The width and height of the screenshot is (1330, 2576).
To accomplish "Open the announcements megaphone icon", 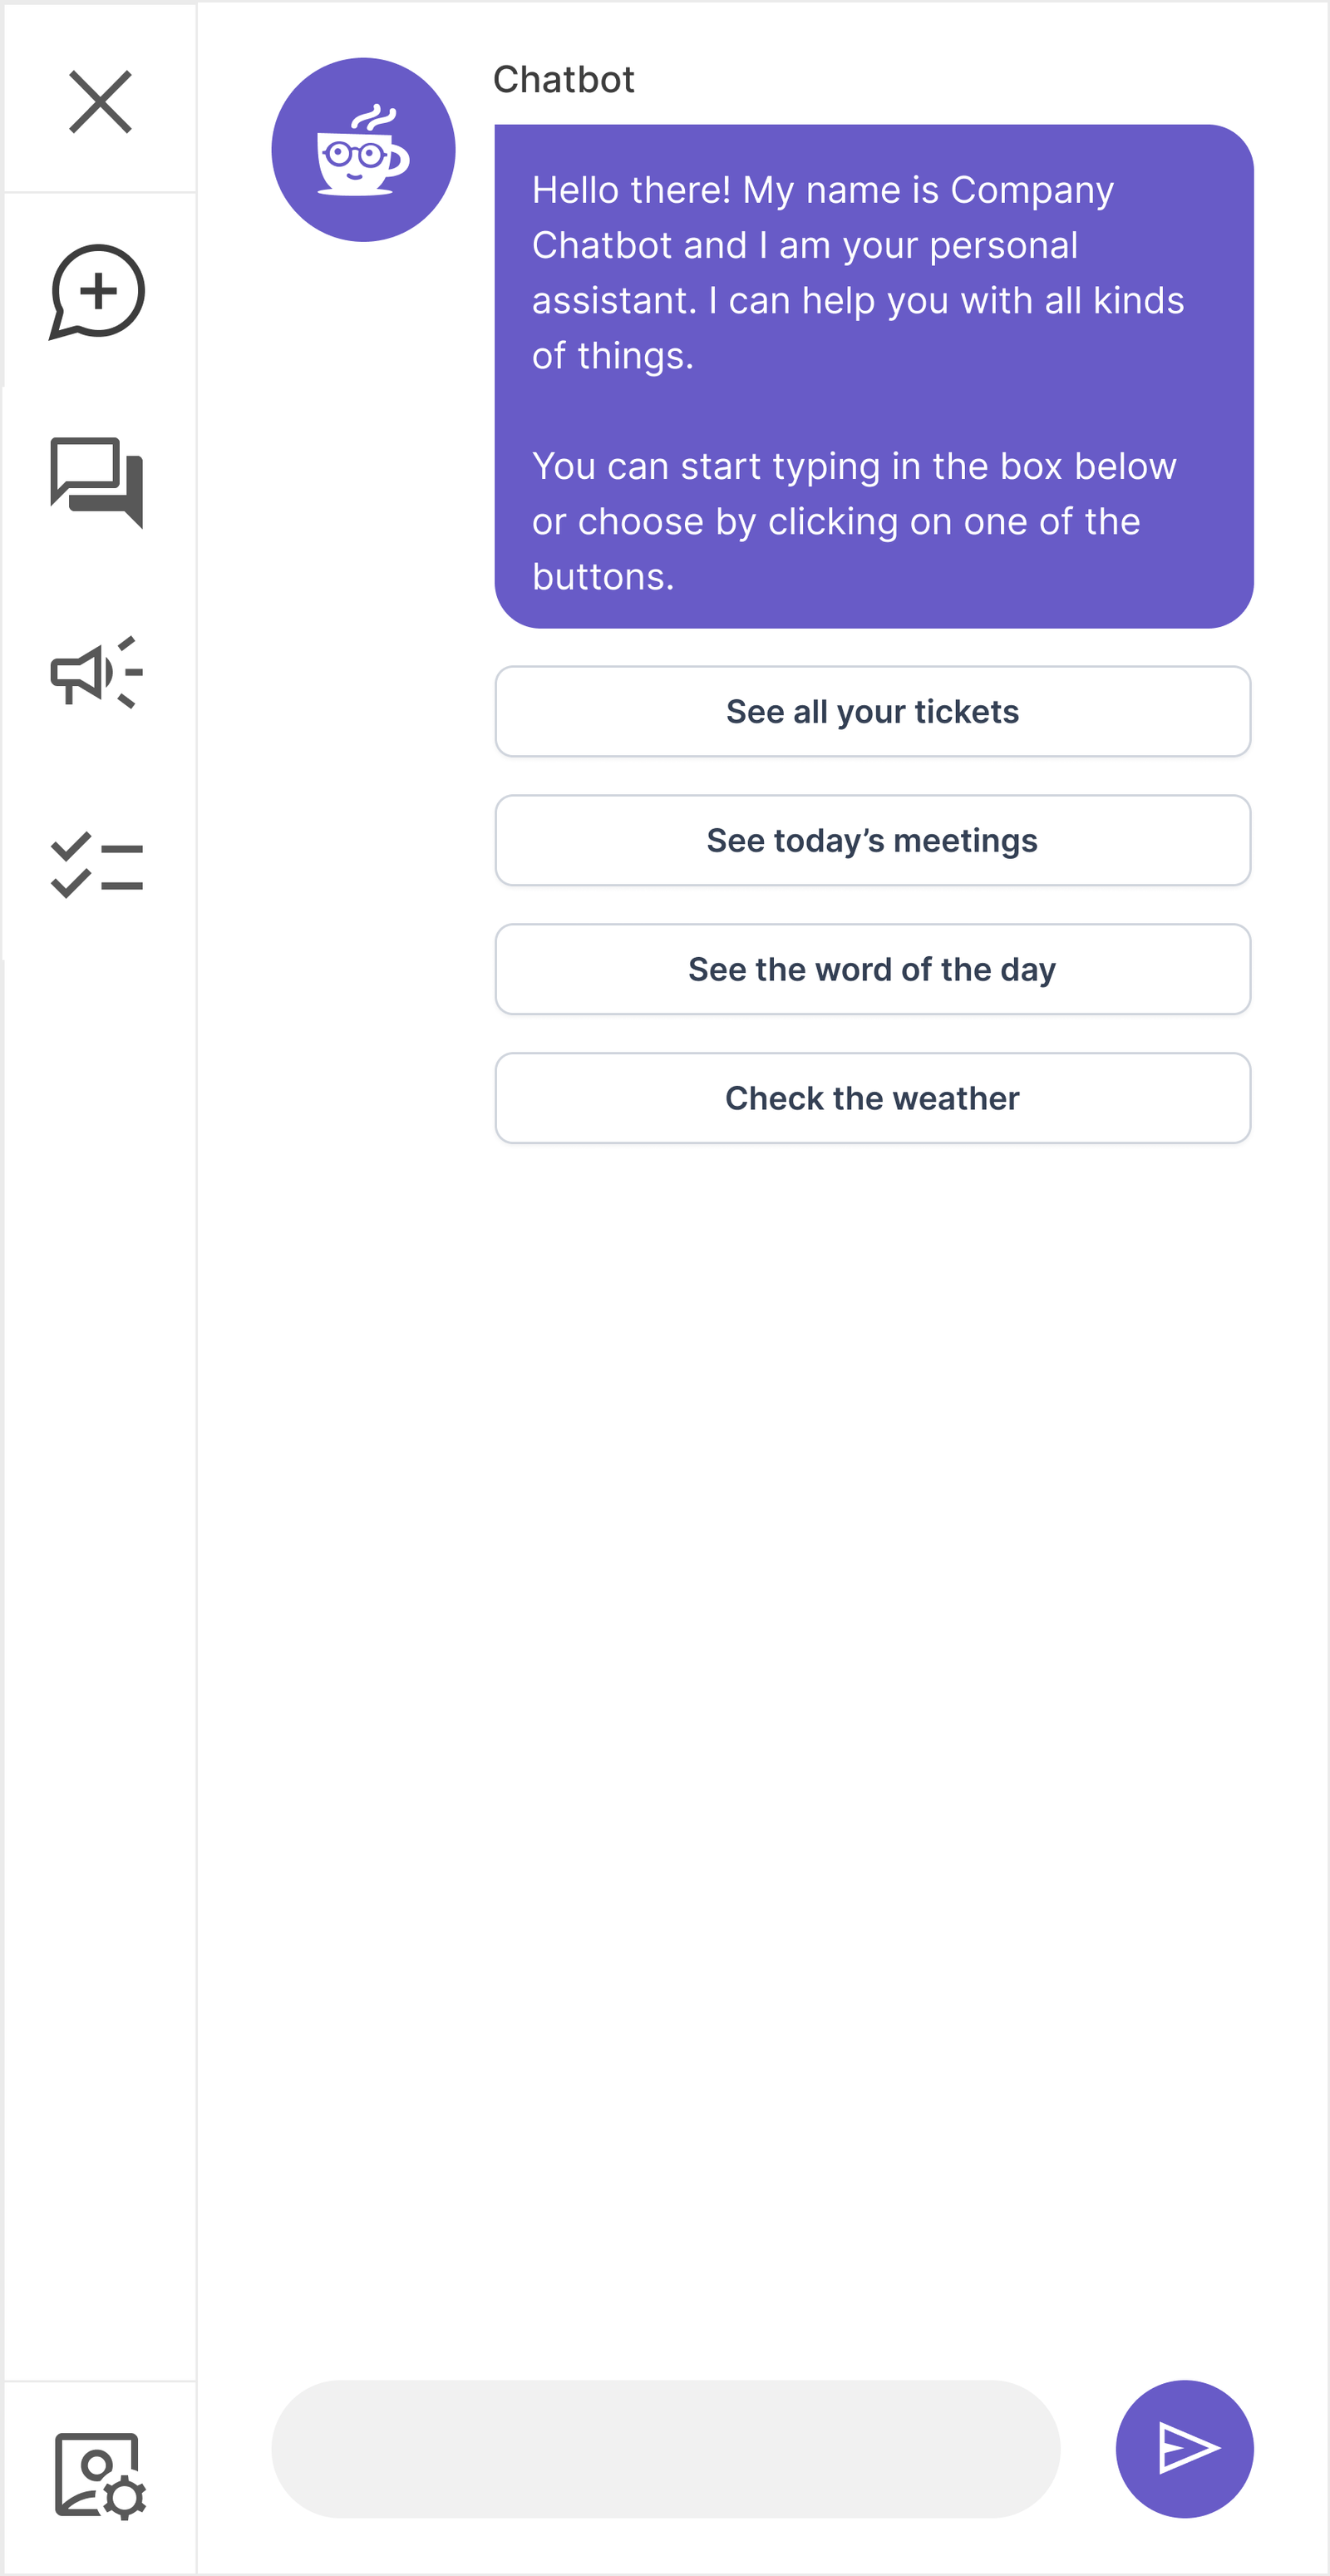I will 97,673.
